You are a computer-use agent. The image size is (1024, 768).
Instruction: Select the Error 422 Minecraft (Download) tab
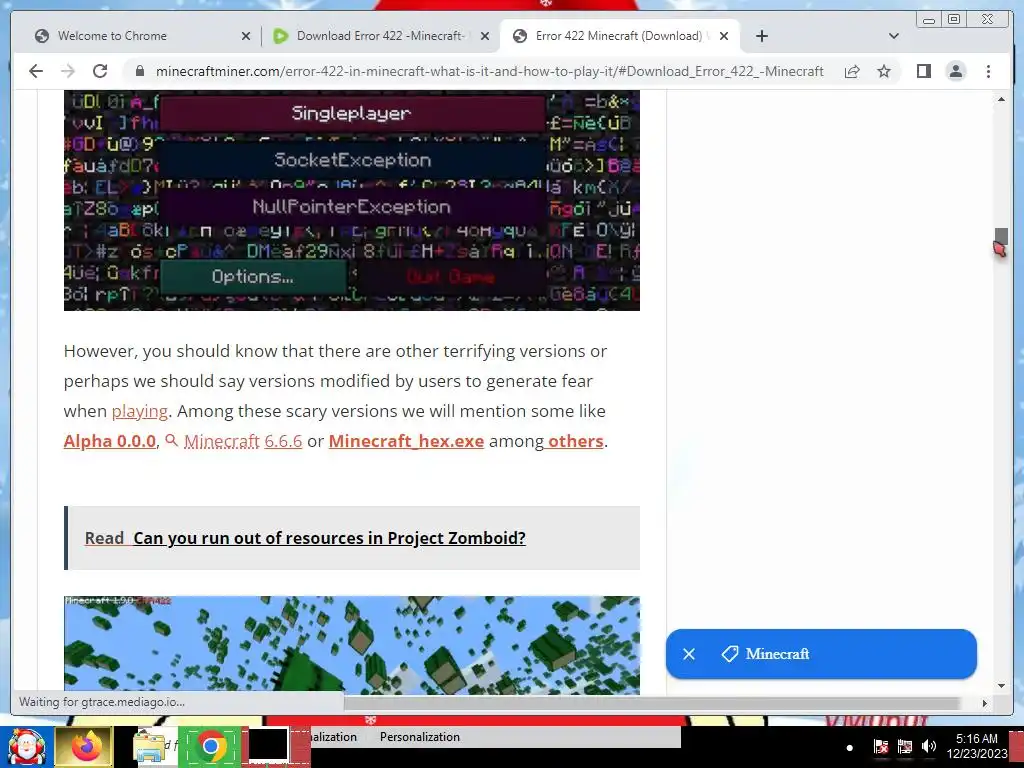click(618, 36)
